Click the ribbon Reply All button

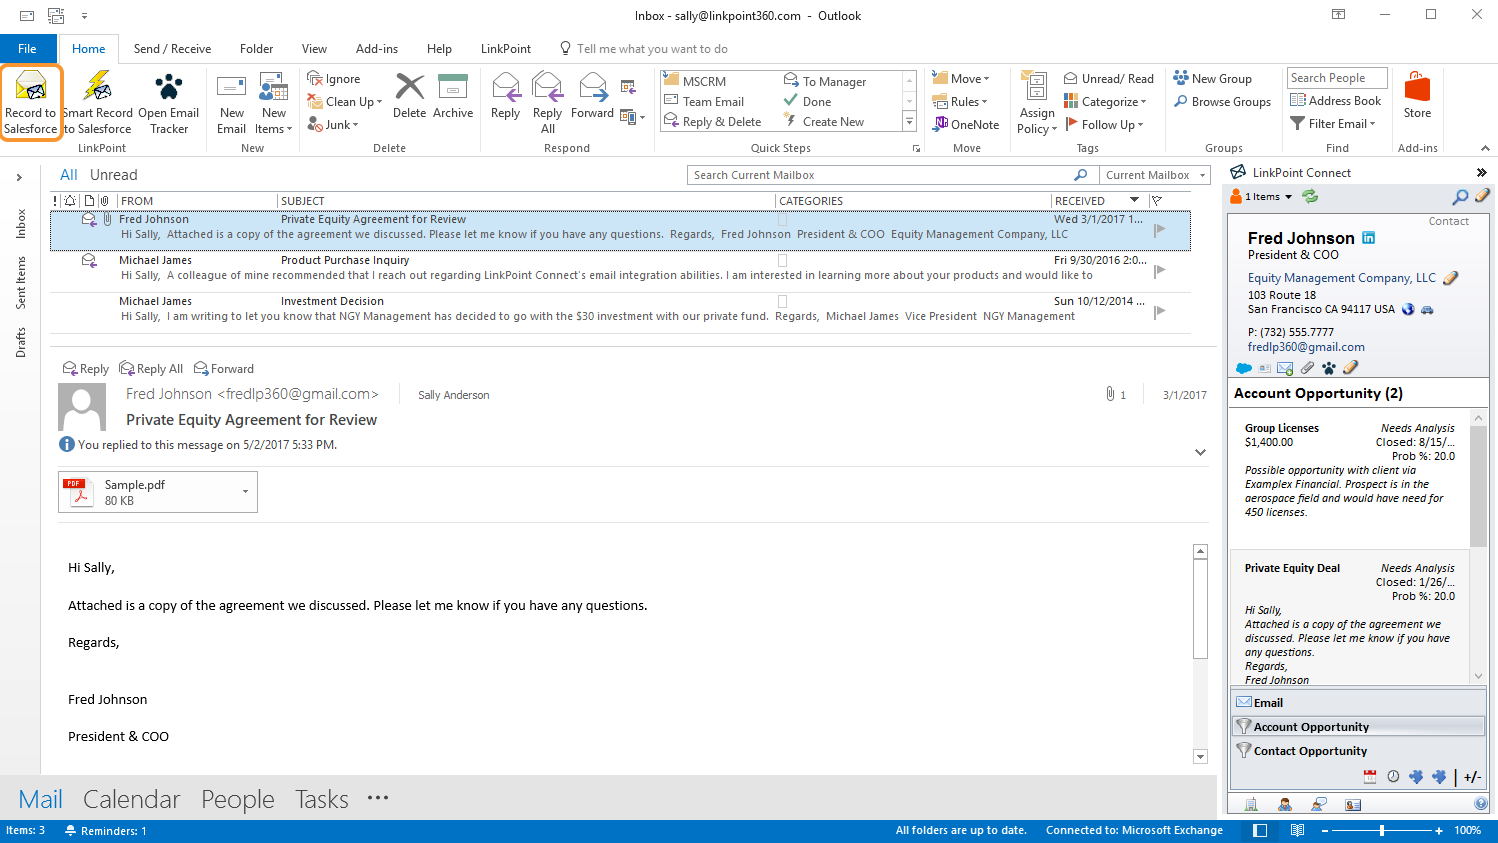click(x=547, y=103)
